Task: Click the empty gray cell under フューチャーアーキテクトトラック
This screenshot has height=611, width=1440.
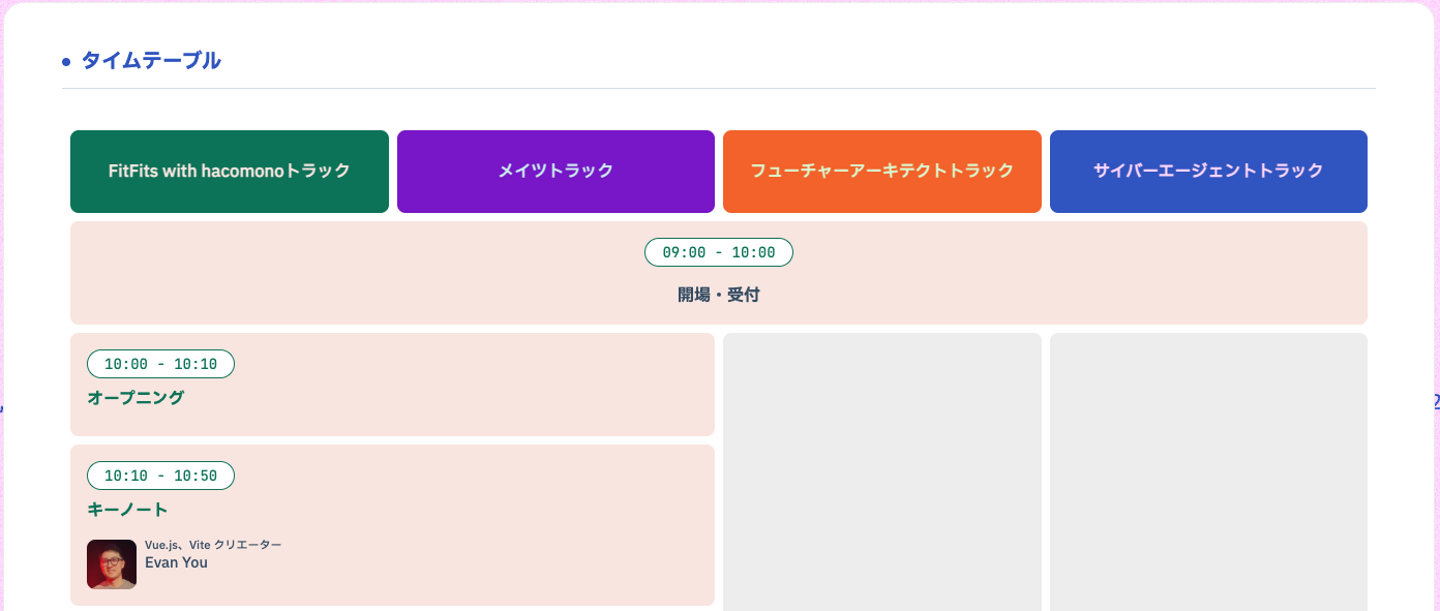Action: pyautogui.click(x=882, y=470)
